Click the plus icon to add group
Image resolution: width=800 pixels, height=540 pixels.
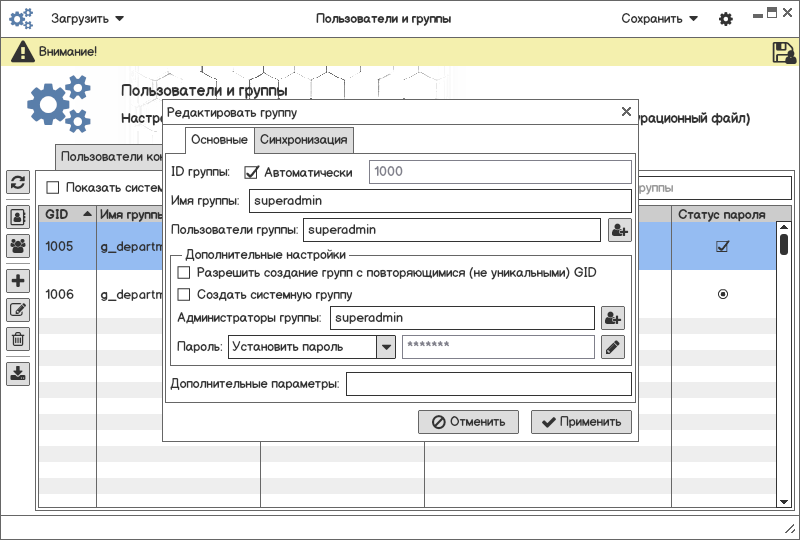pyautogui.click(x=18, y=281)
